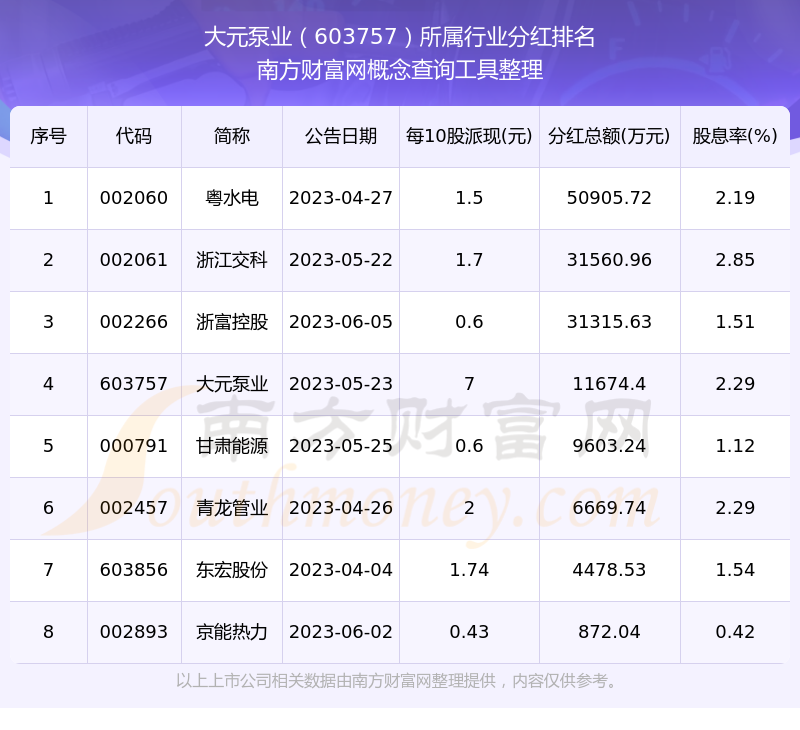Select stock code 002893
This screenshot has width=800, height=730.
[x=134, y=632]
